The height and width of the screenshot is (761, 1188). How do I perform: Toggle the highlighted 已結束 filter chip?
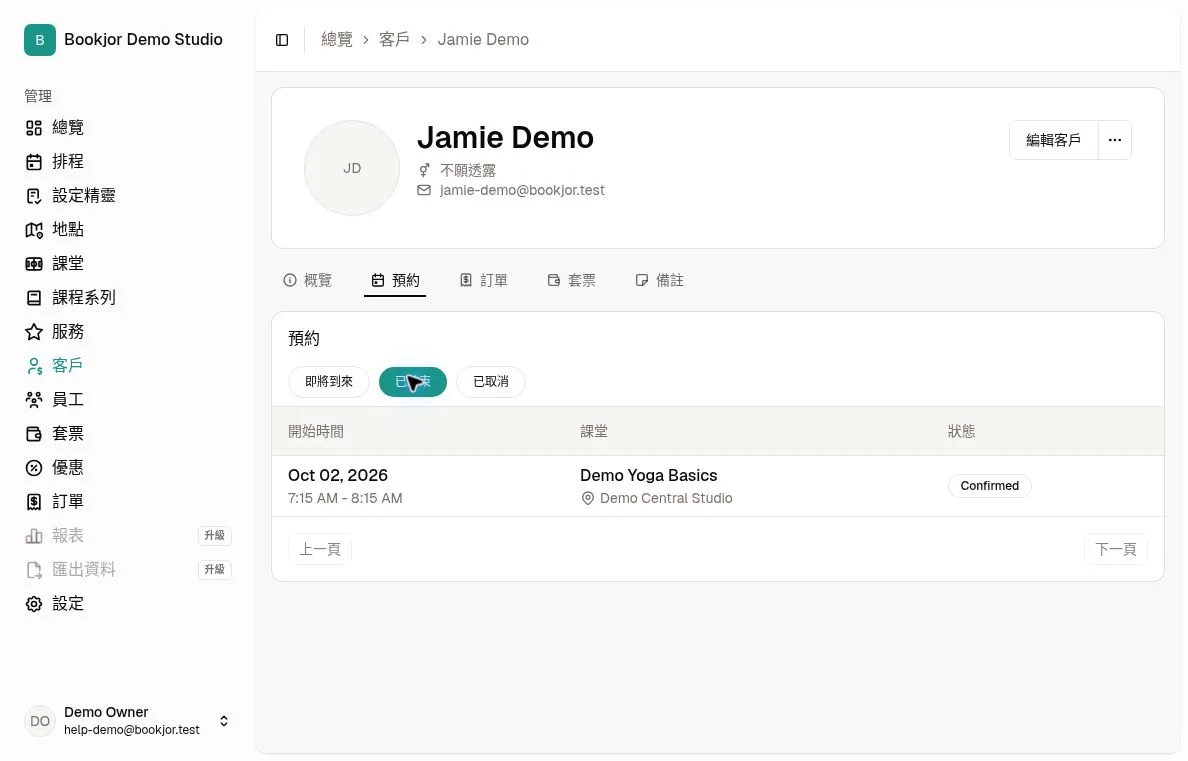click(413, 381)
